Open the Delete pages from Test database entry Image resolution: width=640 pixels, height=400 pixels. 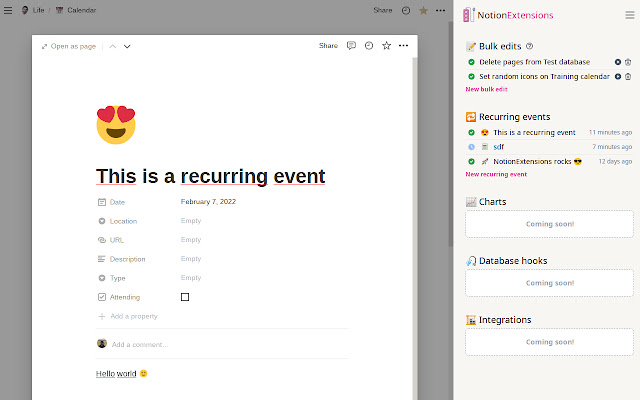click(534, 62)
